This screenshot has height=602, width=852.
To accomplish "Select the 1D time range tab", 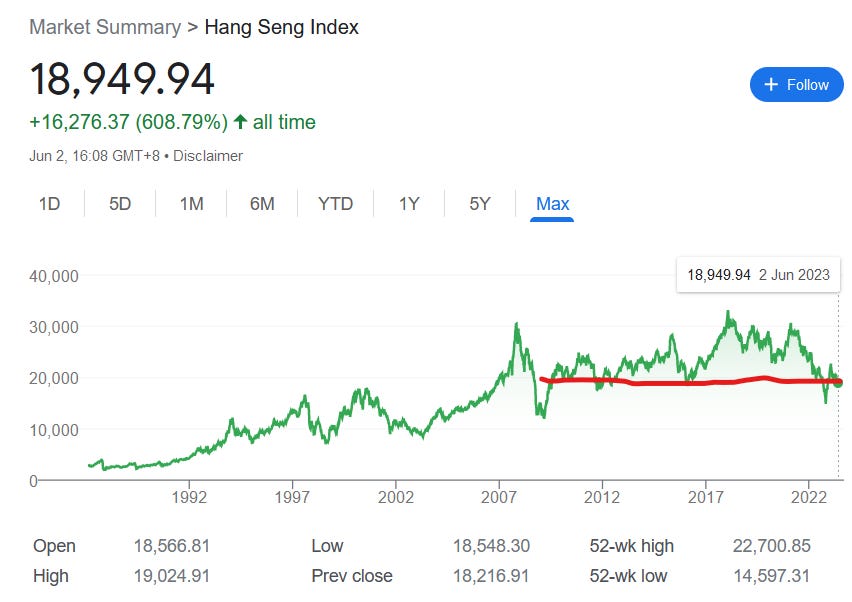I will pyautogui.click(x=49, y=204).
